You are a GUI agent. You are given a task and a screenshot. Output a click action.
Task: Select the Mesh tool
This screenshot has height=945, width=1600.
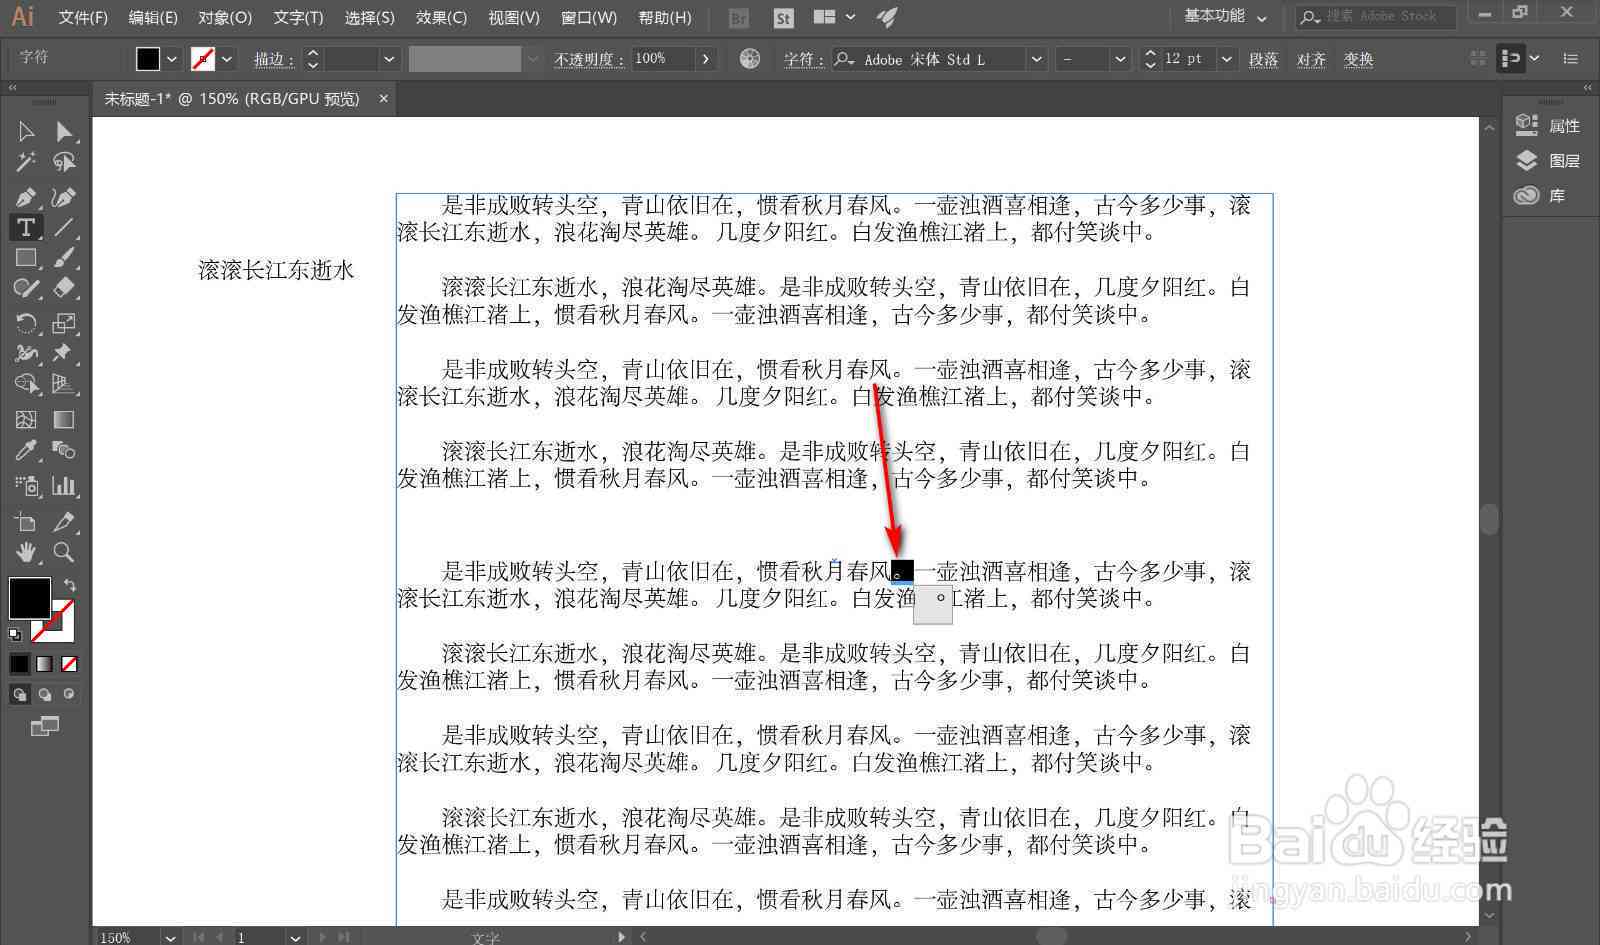coord(26,419)
